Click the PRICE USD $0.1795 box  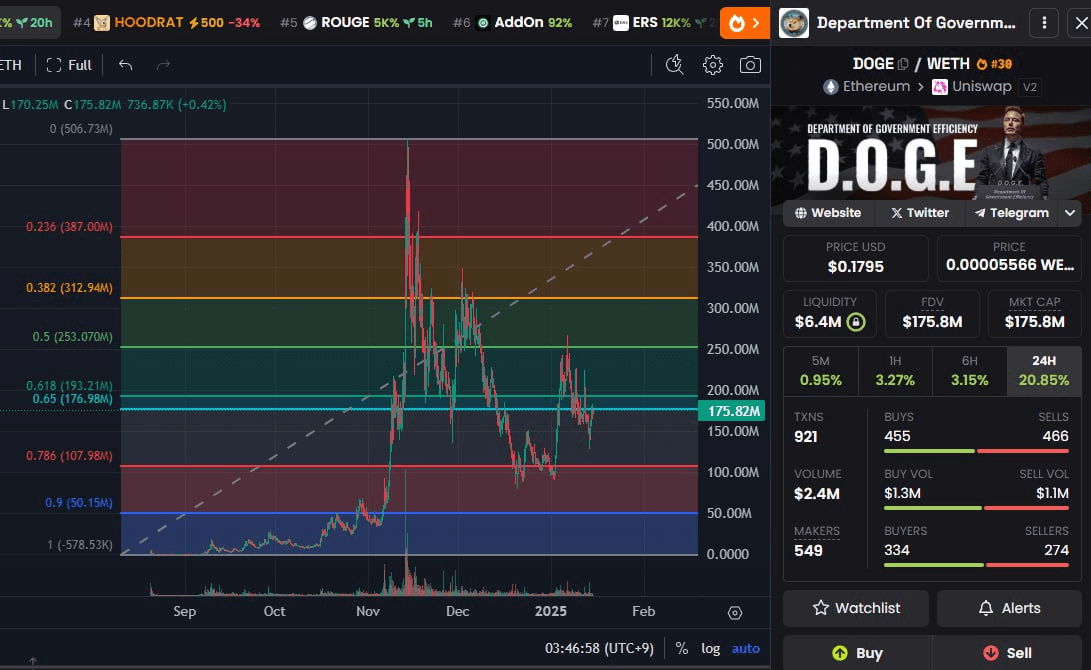tap(856, 259)
